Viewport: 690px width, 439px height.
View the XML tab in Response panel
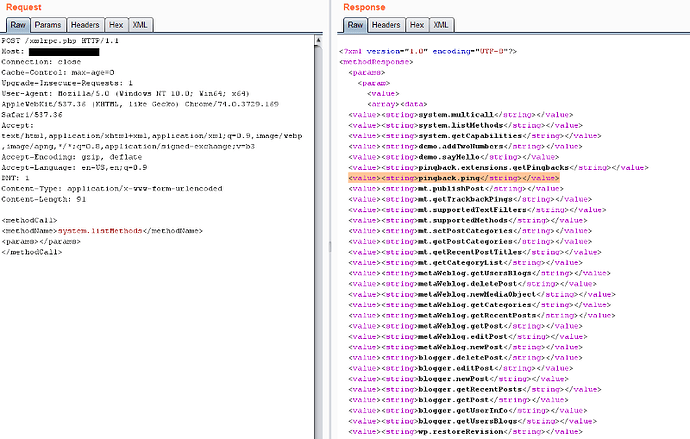(x=441, y=24)
